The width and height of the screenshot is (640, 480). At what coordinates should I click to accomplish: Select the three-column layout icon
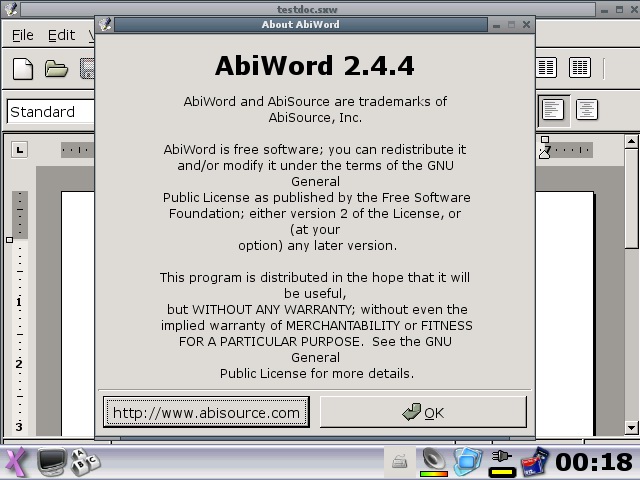point(580,68)
